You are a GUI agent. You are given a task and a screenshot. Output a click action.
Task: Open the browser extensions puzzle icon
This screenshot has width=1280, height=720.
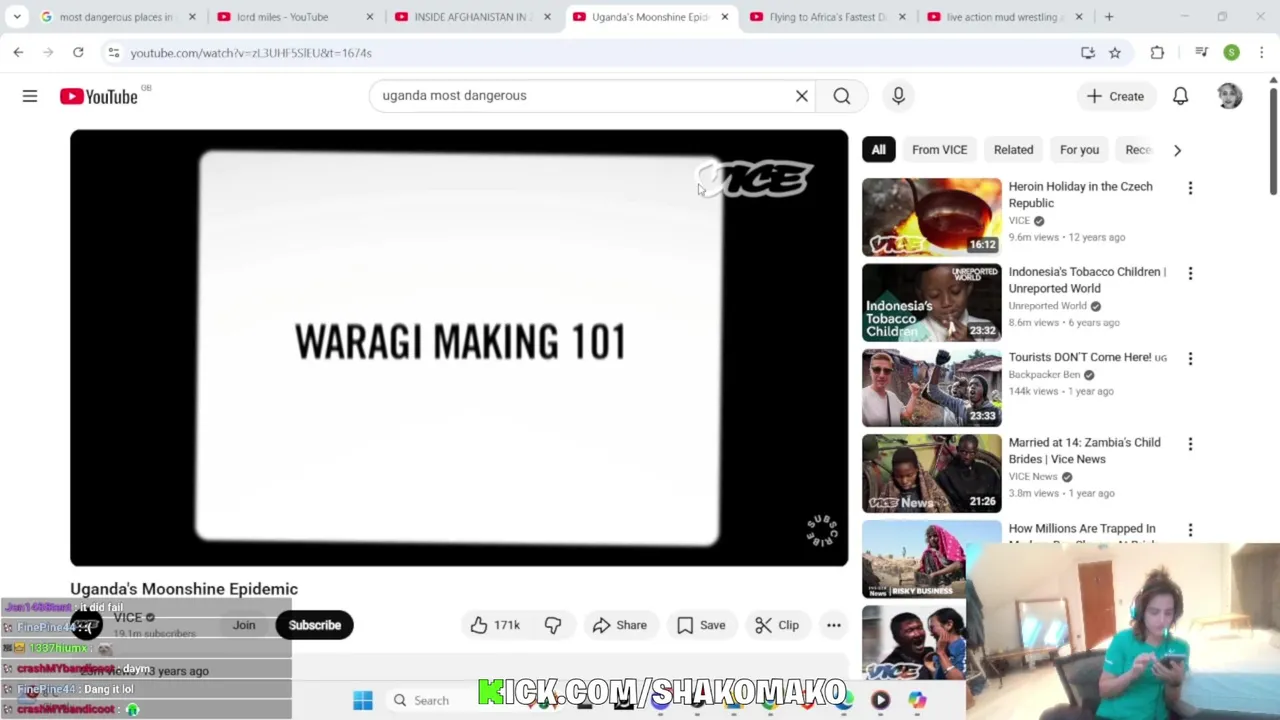tap(1157, 52)
